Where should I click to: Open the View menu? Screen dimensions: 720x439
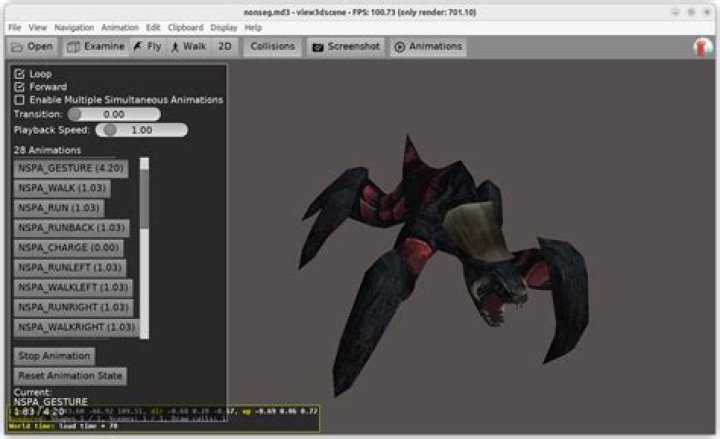tap(38, 28)
